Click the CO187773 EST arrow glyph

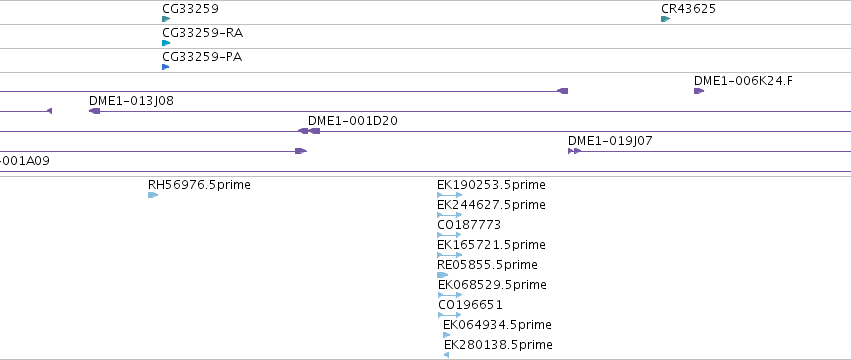coord(449,235)
